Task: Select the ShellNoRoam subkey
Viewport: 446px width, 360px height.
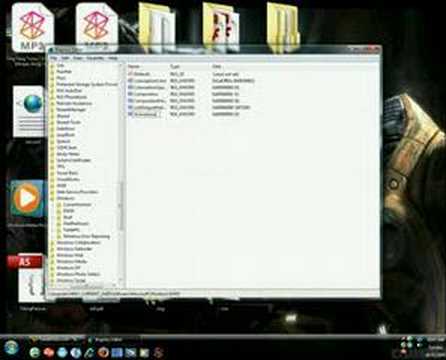Action: (76, 224)
